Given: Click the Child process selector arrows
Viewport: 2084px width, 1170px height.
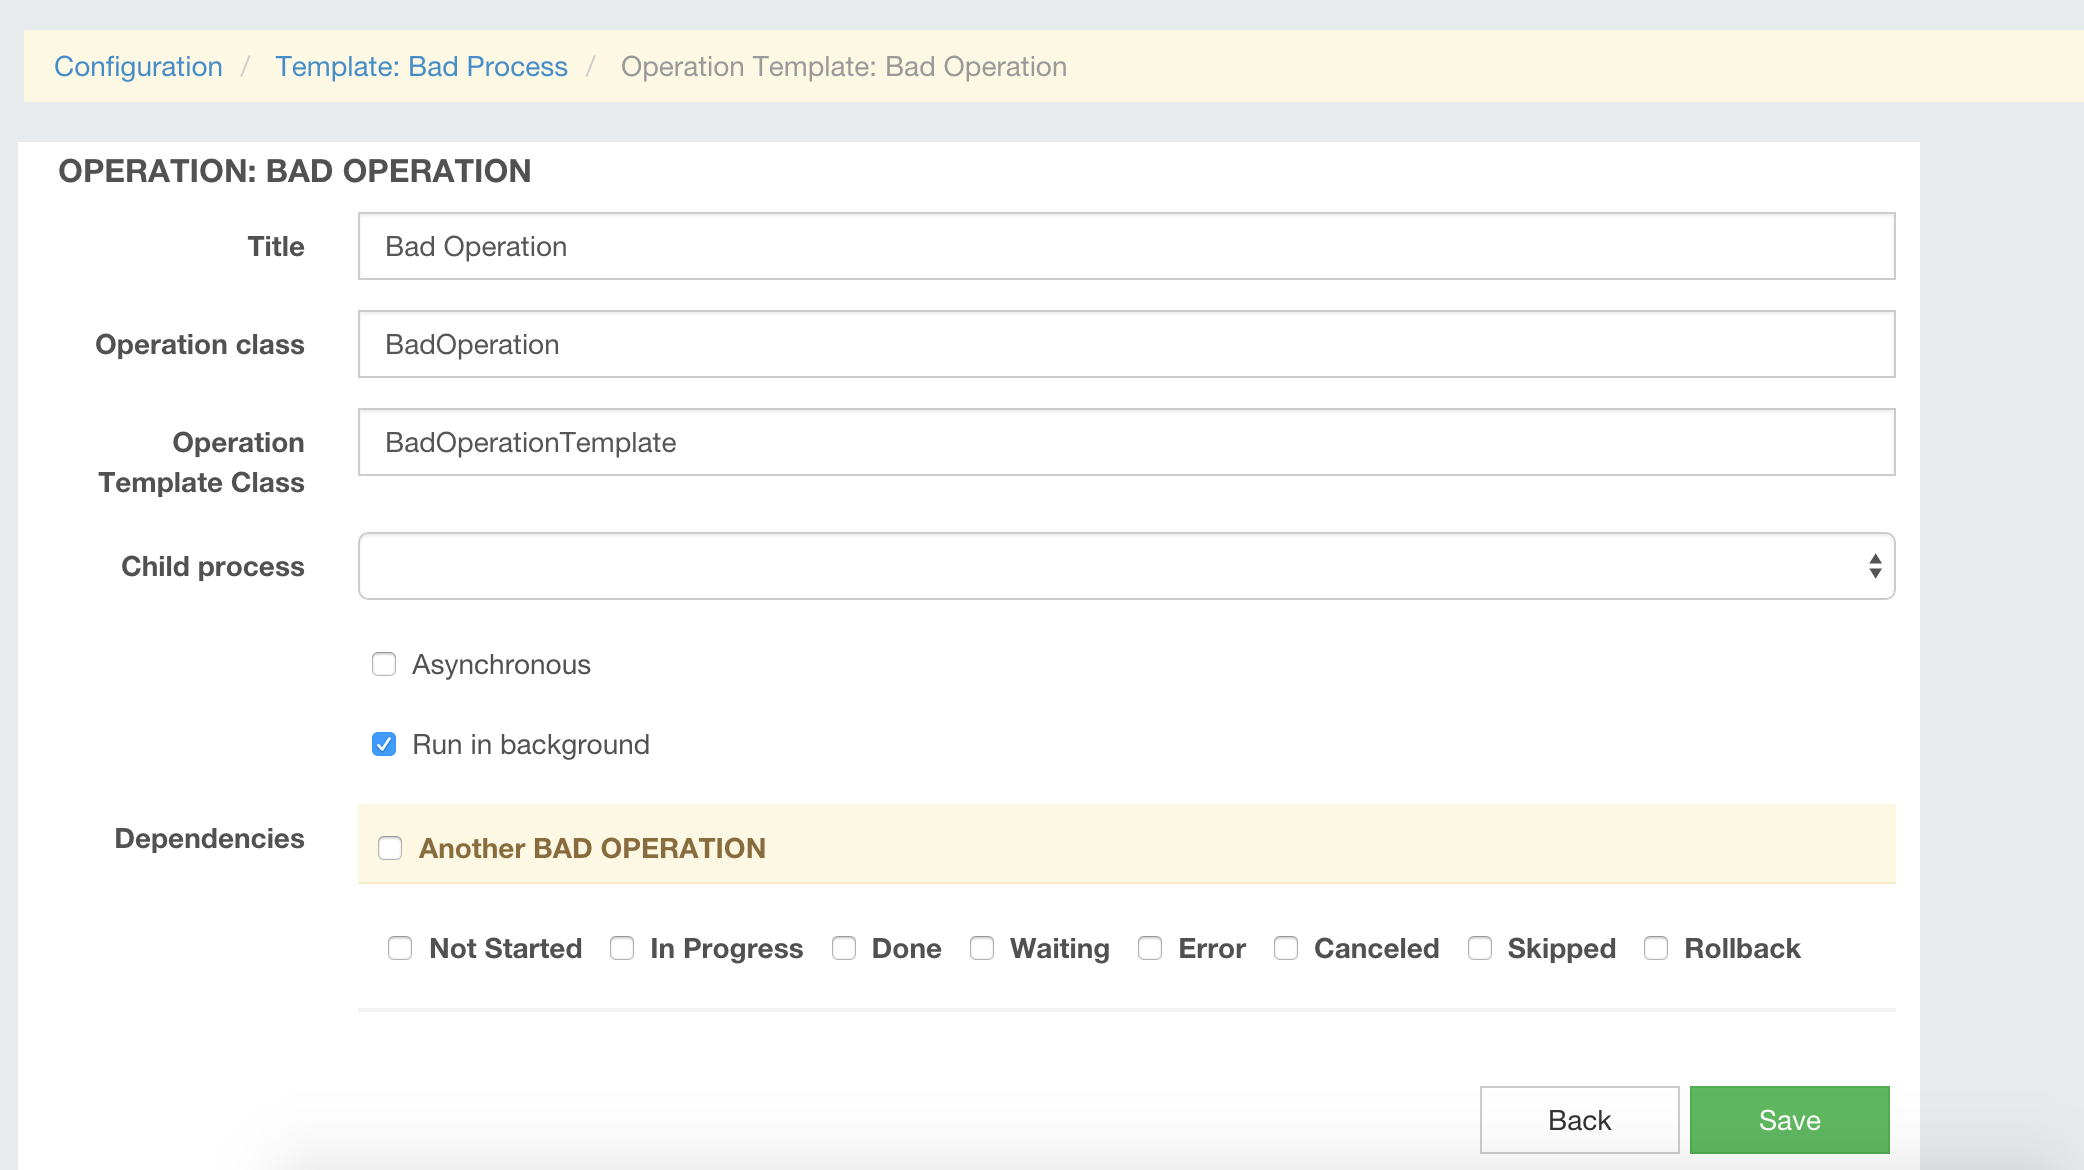Looking at the screenshot, I should (1875, 566).
